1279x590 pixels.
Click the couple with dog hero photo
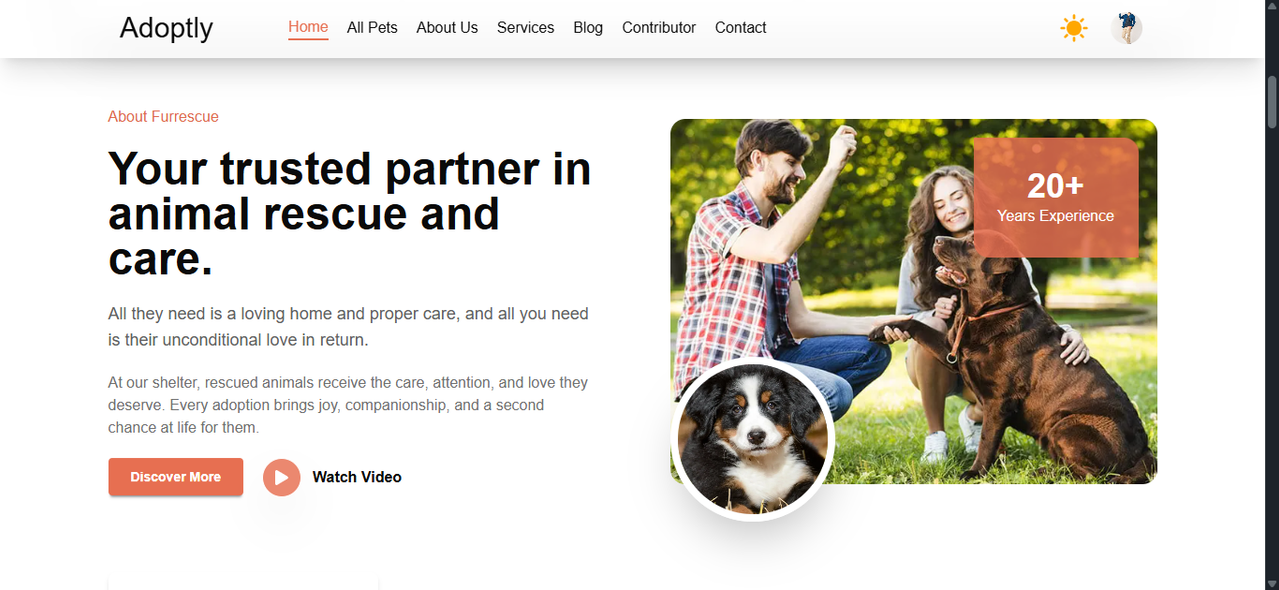[913, 301]
